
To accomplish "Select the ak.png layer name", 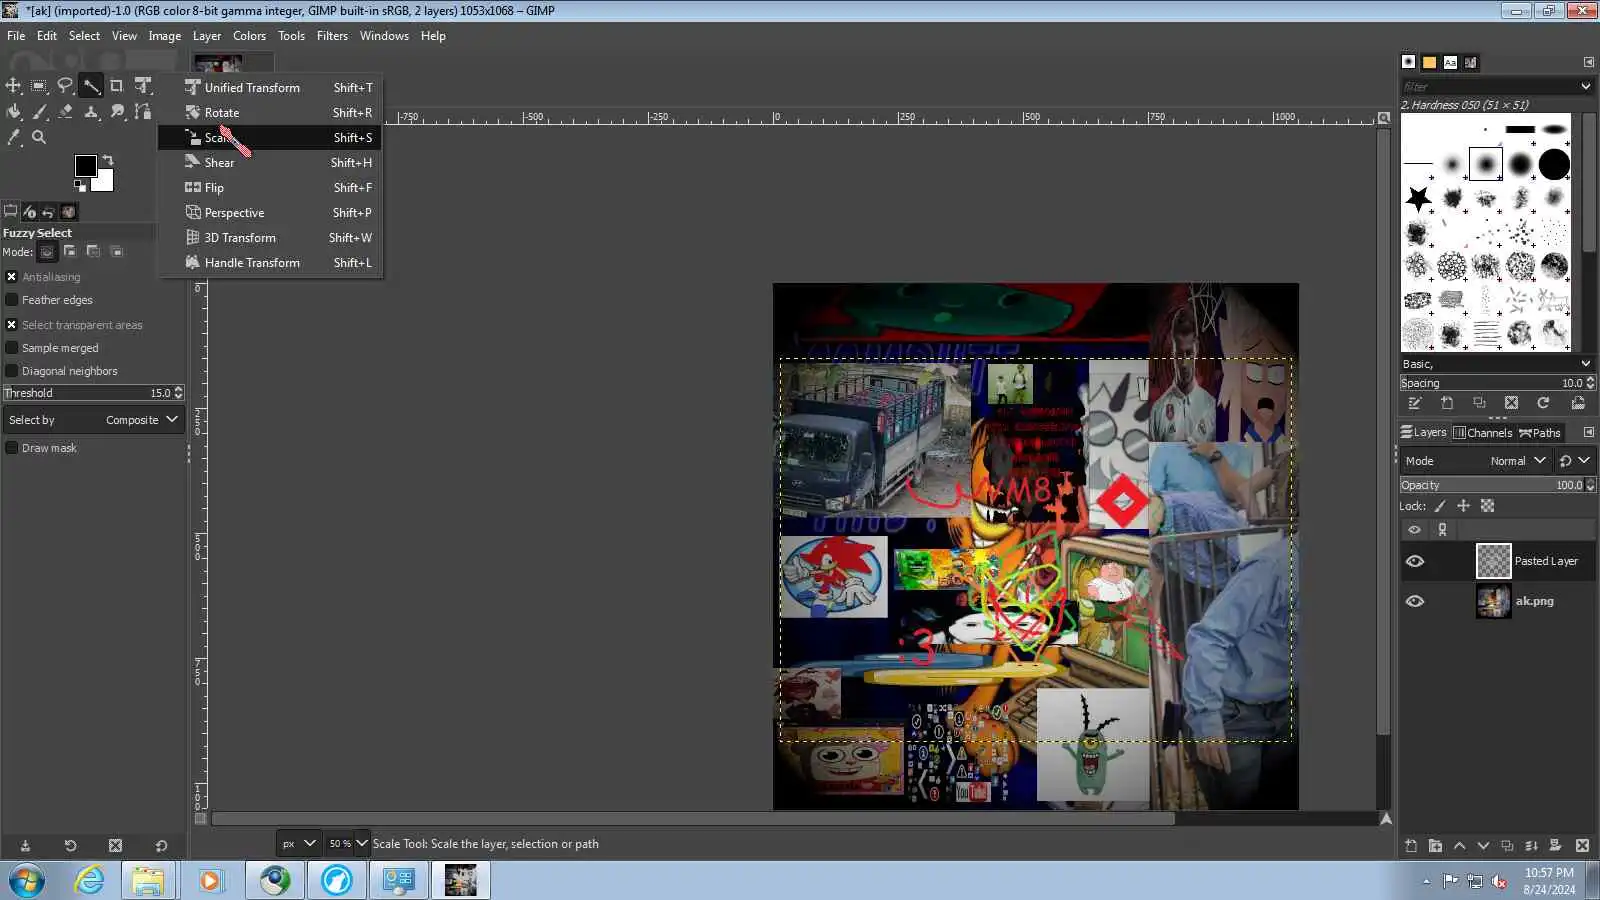I will pyautogui.click(x=1534, y=601).
